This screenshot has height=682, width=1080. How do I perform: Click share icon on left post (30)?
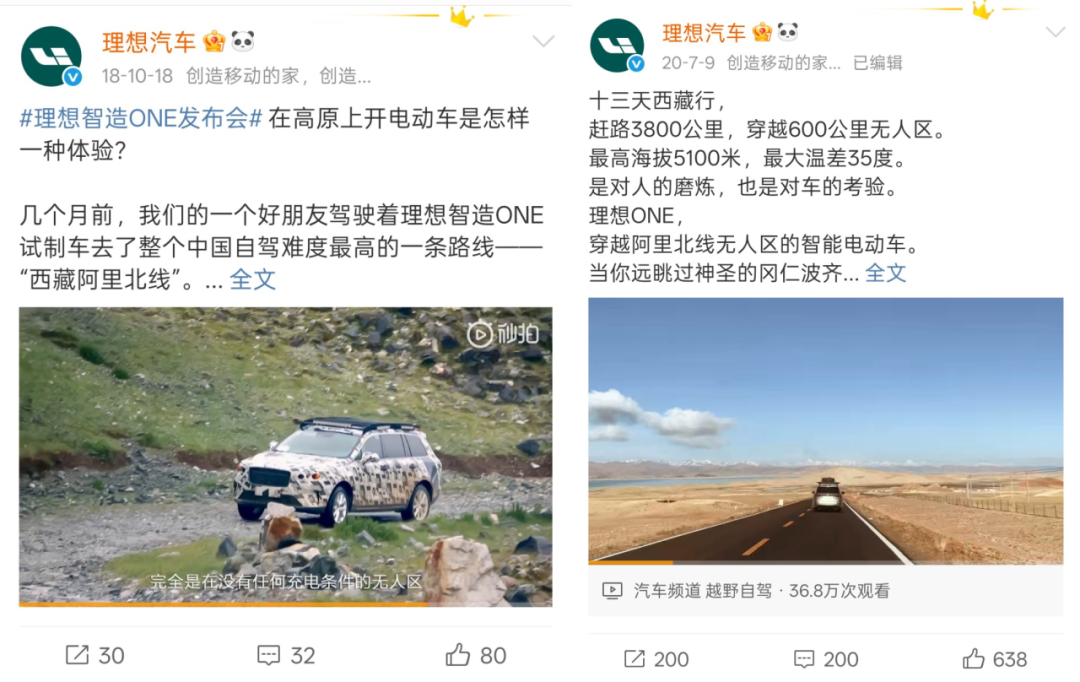(77, 654)
